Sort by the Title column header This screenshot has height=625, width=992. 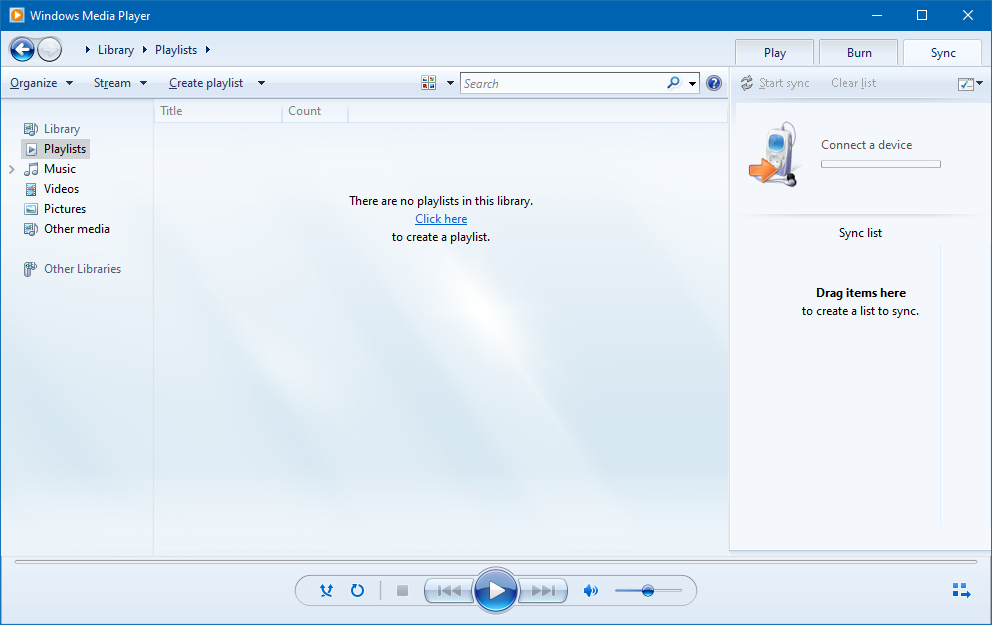pyautogui.click(x=218, y=111)
